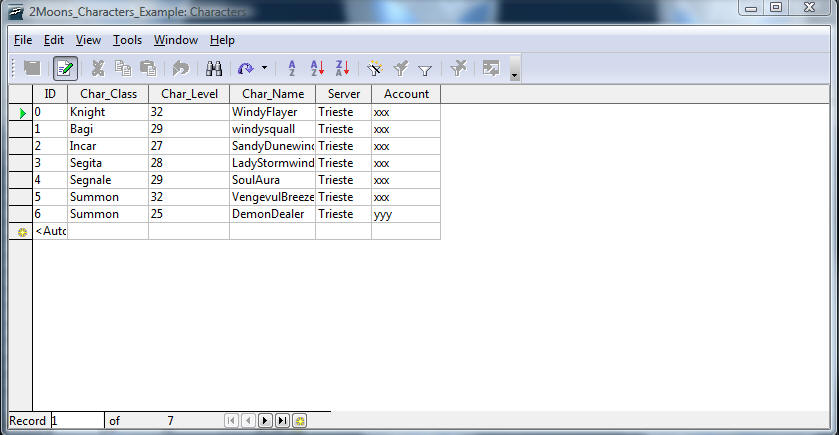The width and height of the screenshot is (839, 435).
Task: Sort descending with the toolbar icon
Action: [x=342, y=68]
